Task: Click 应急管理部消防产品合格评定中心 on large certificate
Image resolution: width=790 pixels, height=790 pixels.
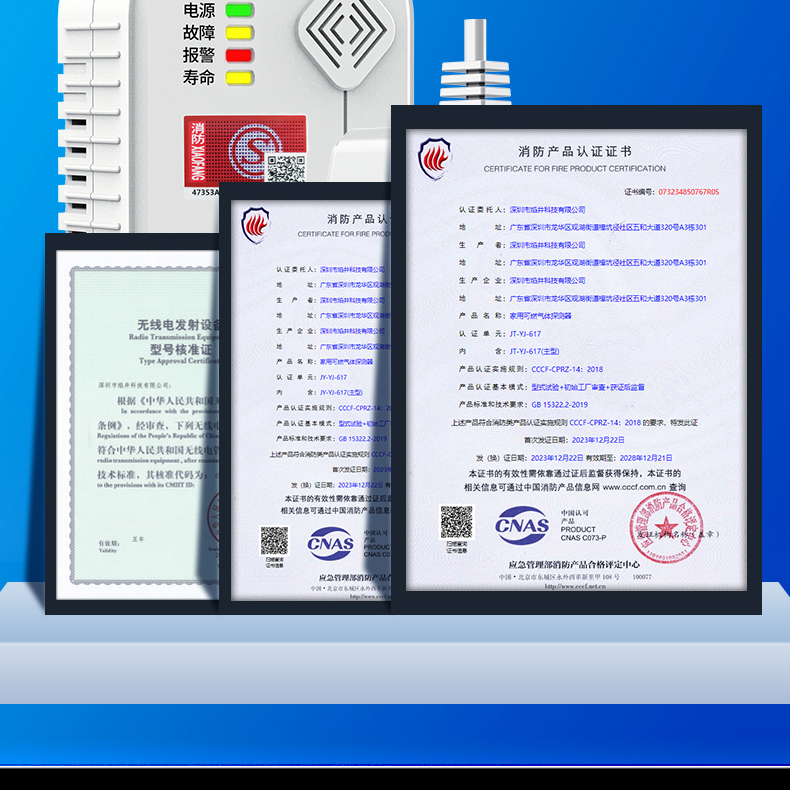Action: [x=574, y=565]
